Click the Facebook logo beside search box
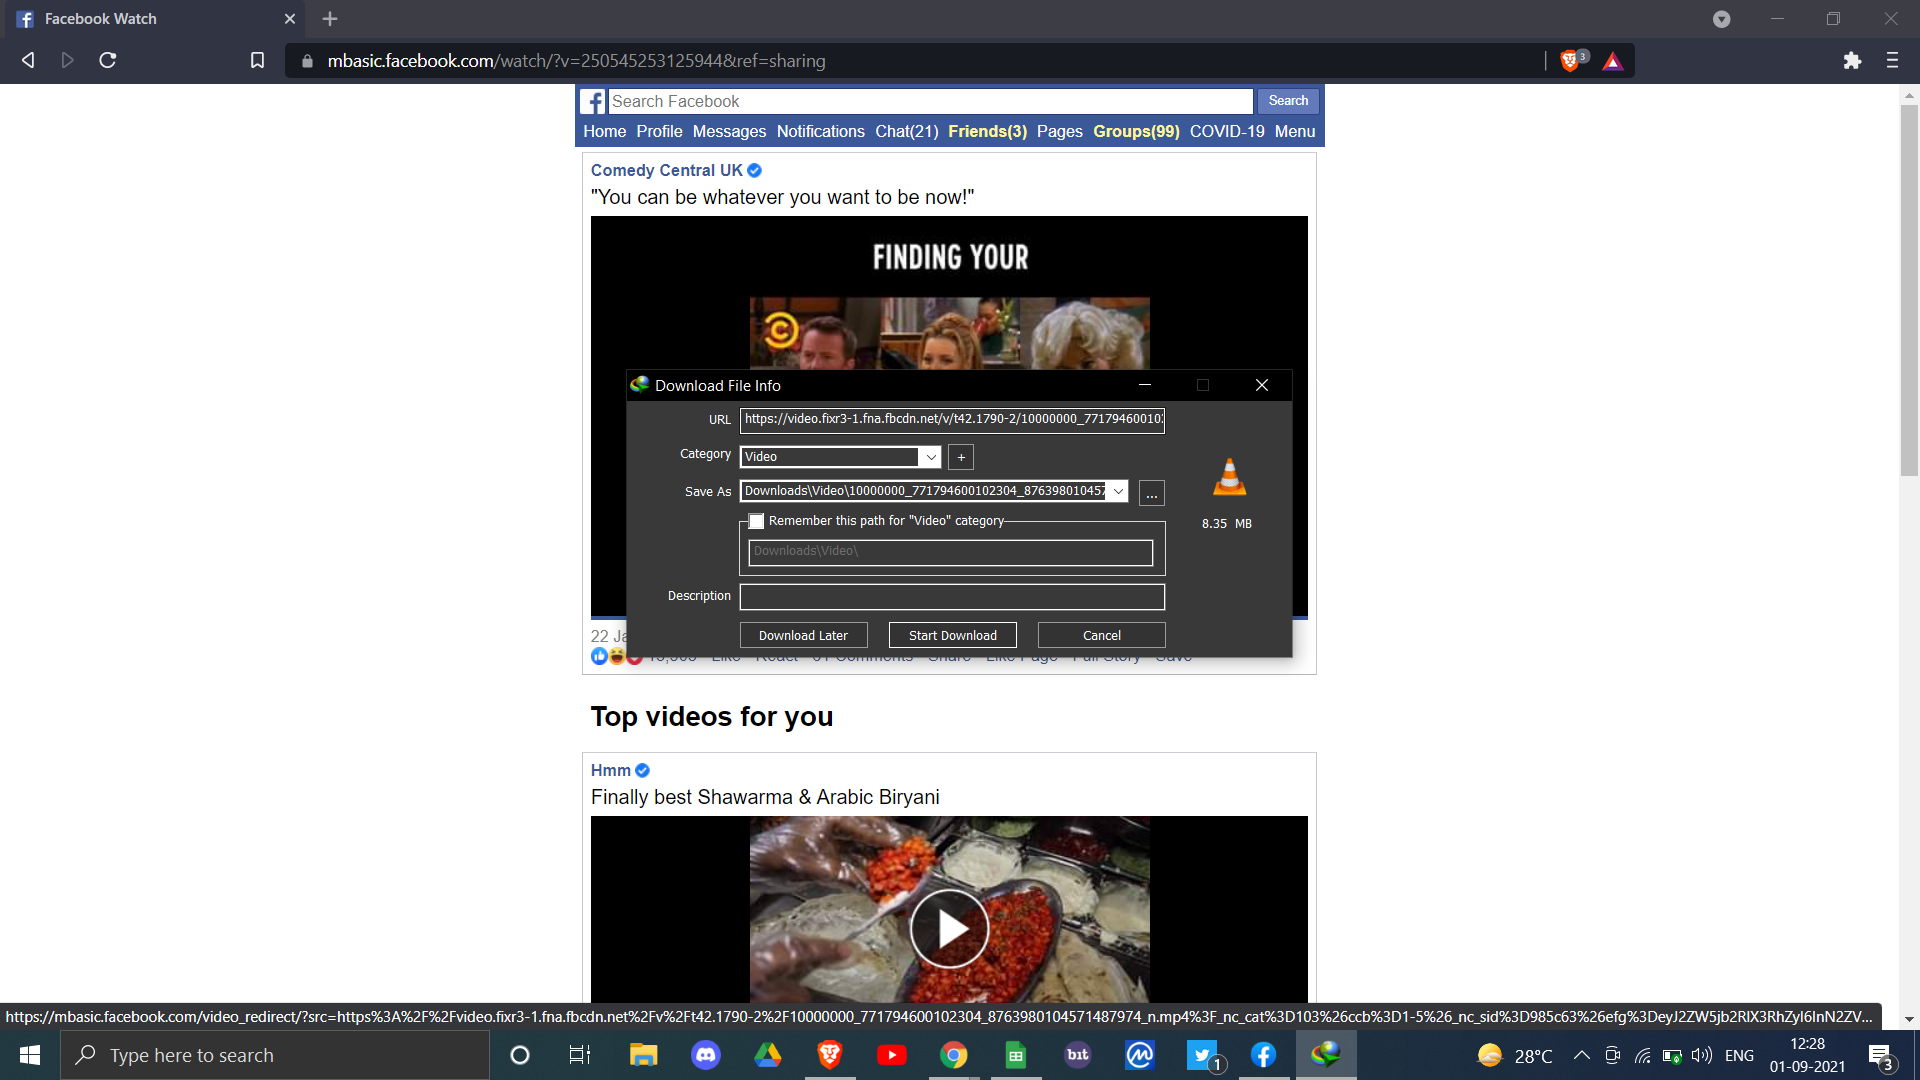The height and width of the screenshot is (1080, 1920). point(593,102)
